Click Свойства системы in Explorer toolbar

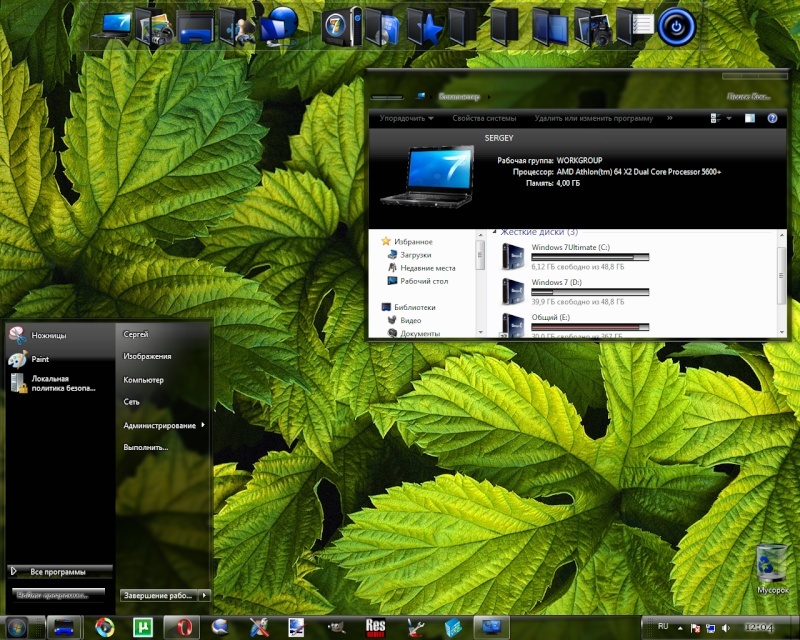coord(484,118)
